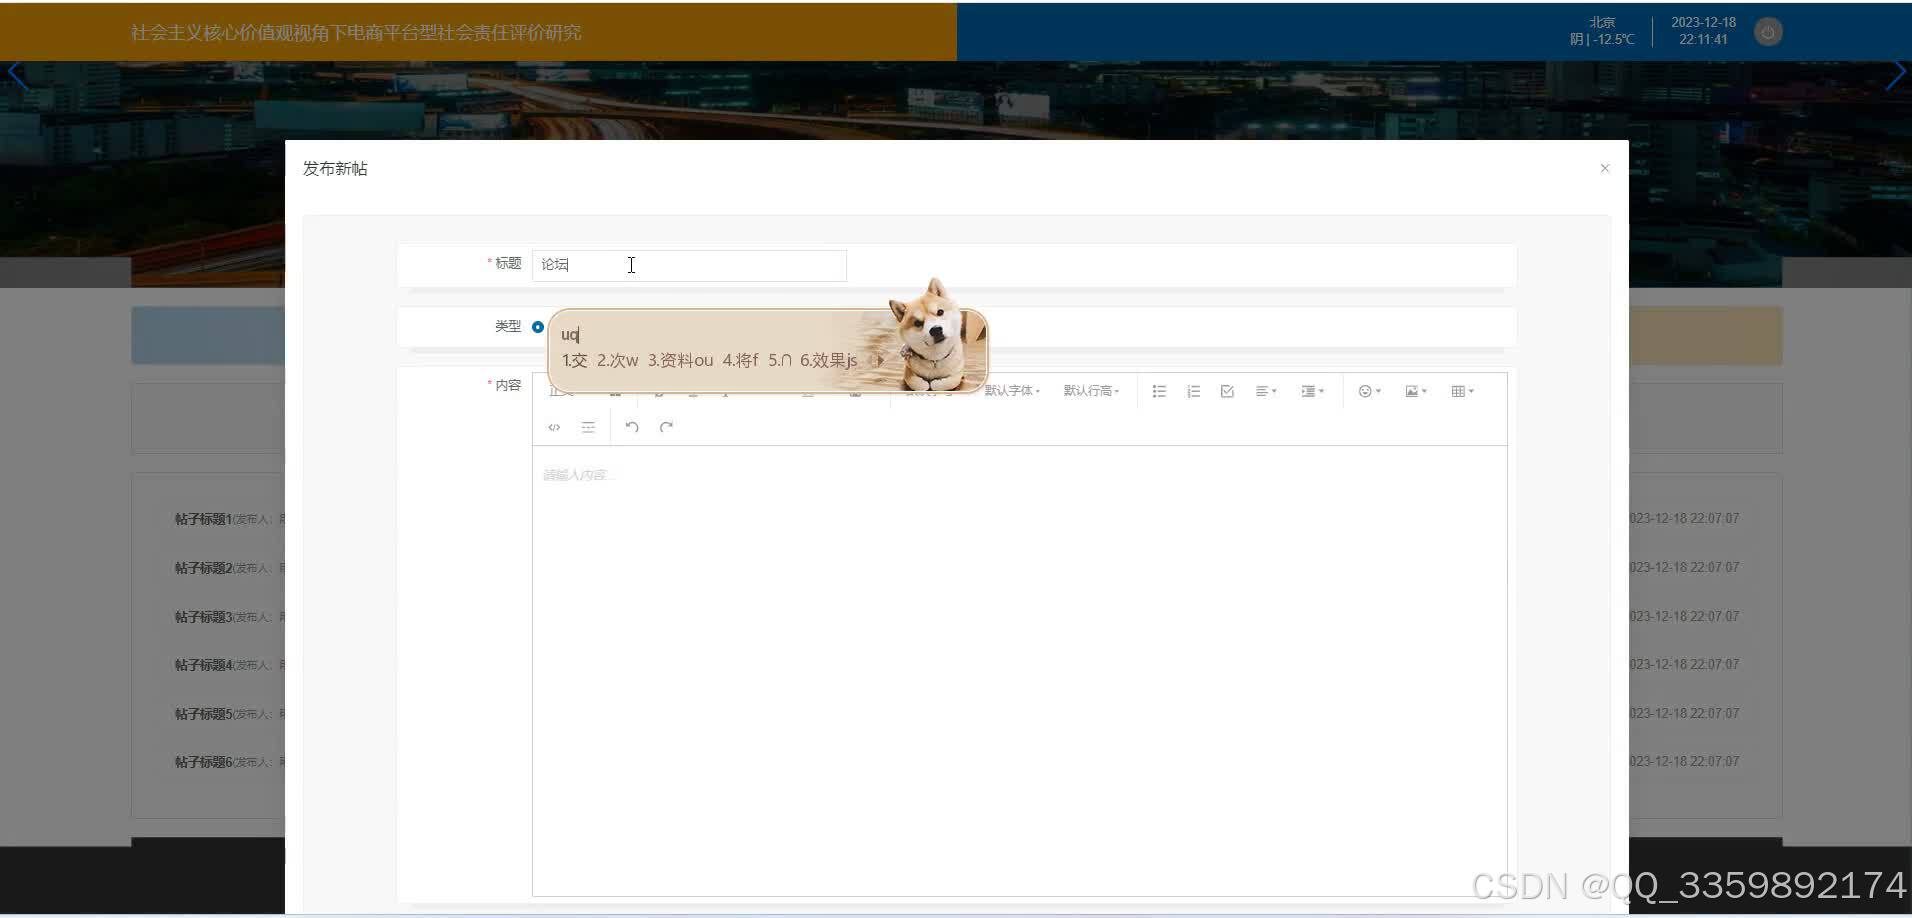Image resolution: width=1912 pixels, height=918 pixels.
Task: Open the insert table dropdown
Action: (1462, 391)
